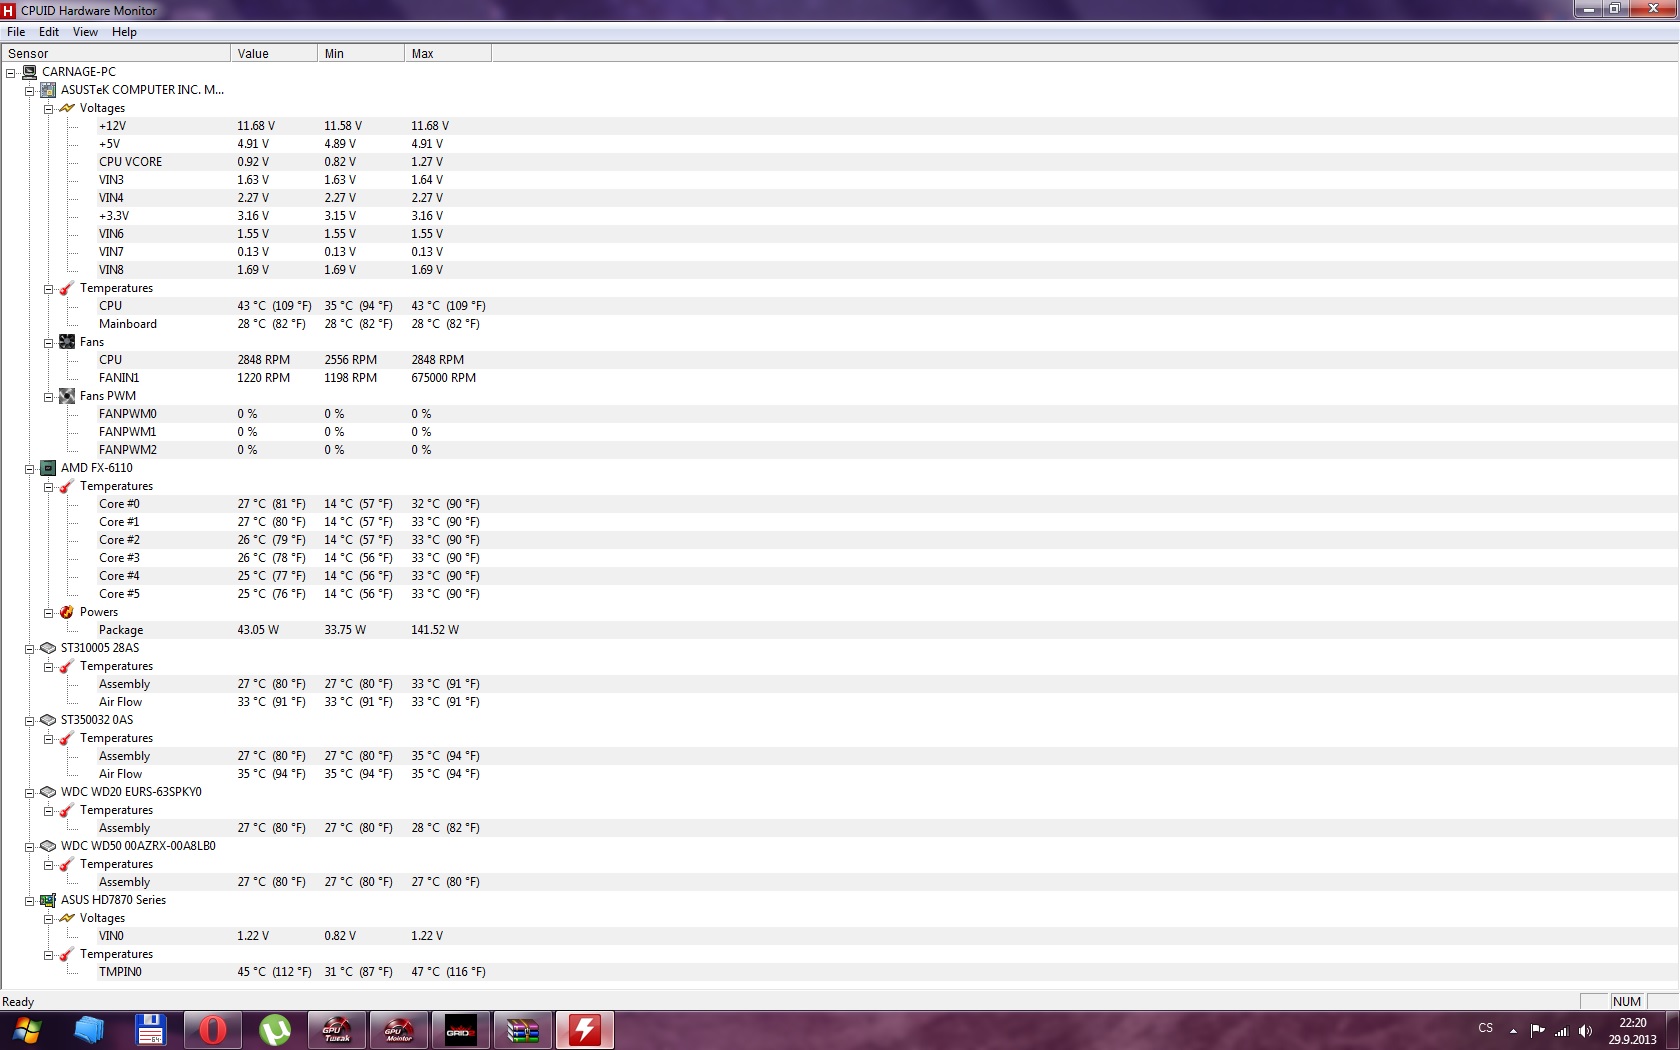Click the CARNAGE-PC computer icon
This screenshot has height=1050, width=1680.
pos(29,72)
